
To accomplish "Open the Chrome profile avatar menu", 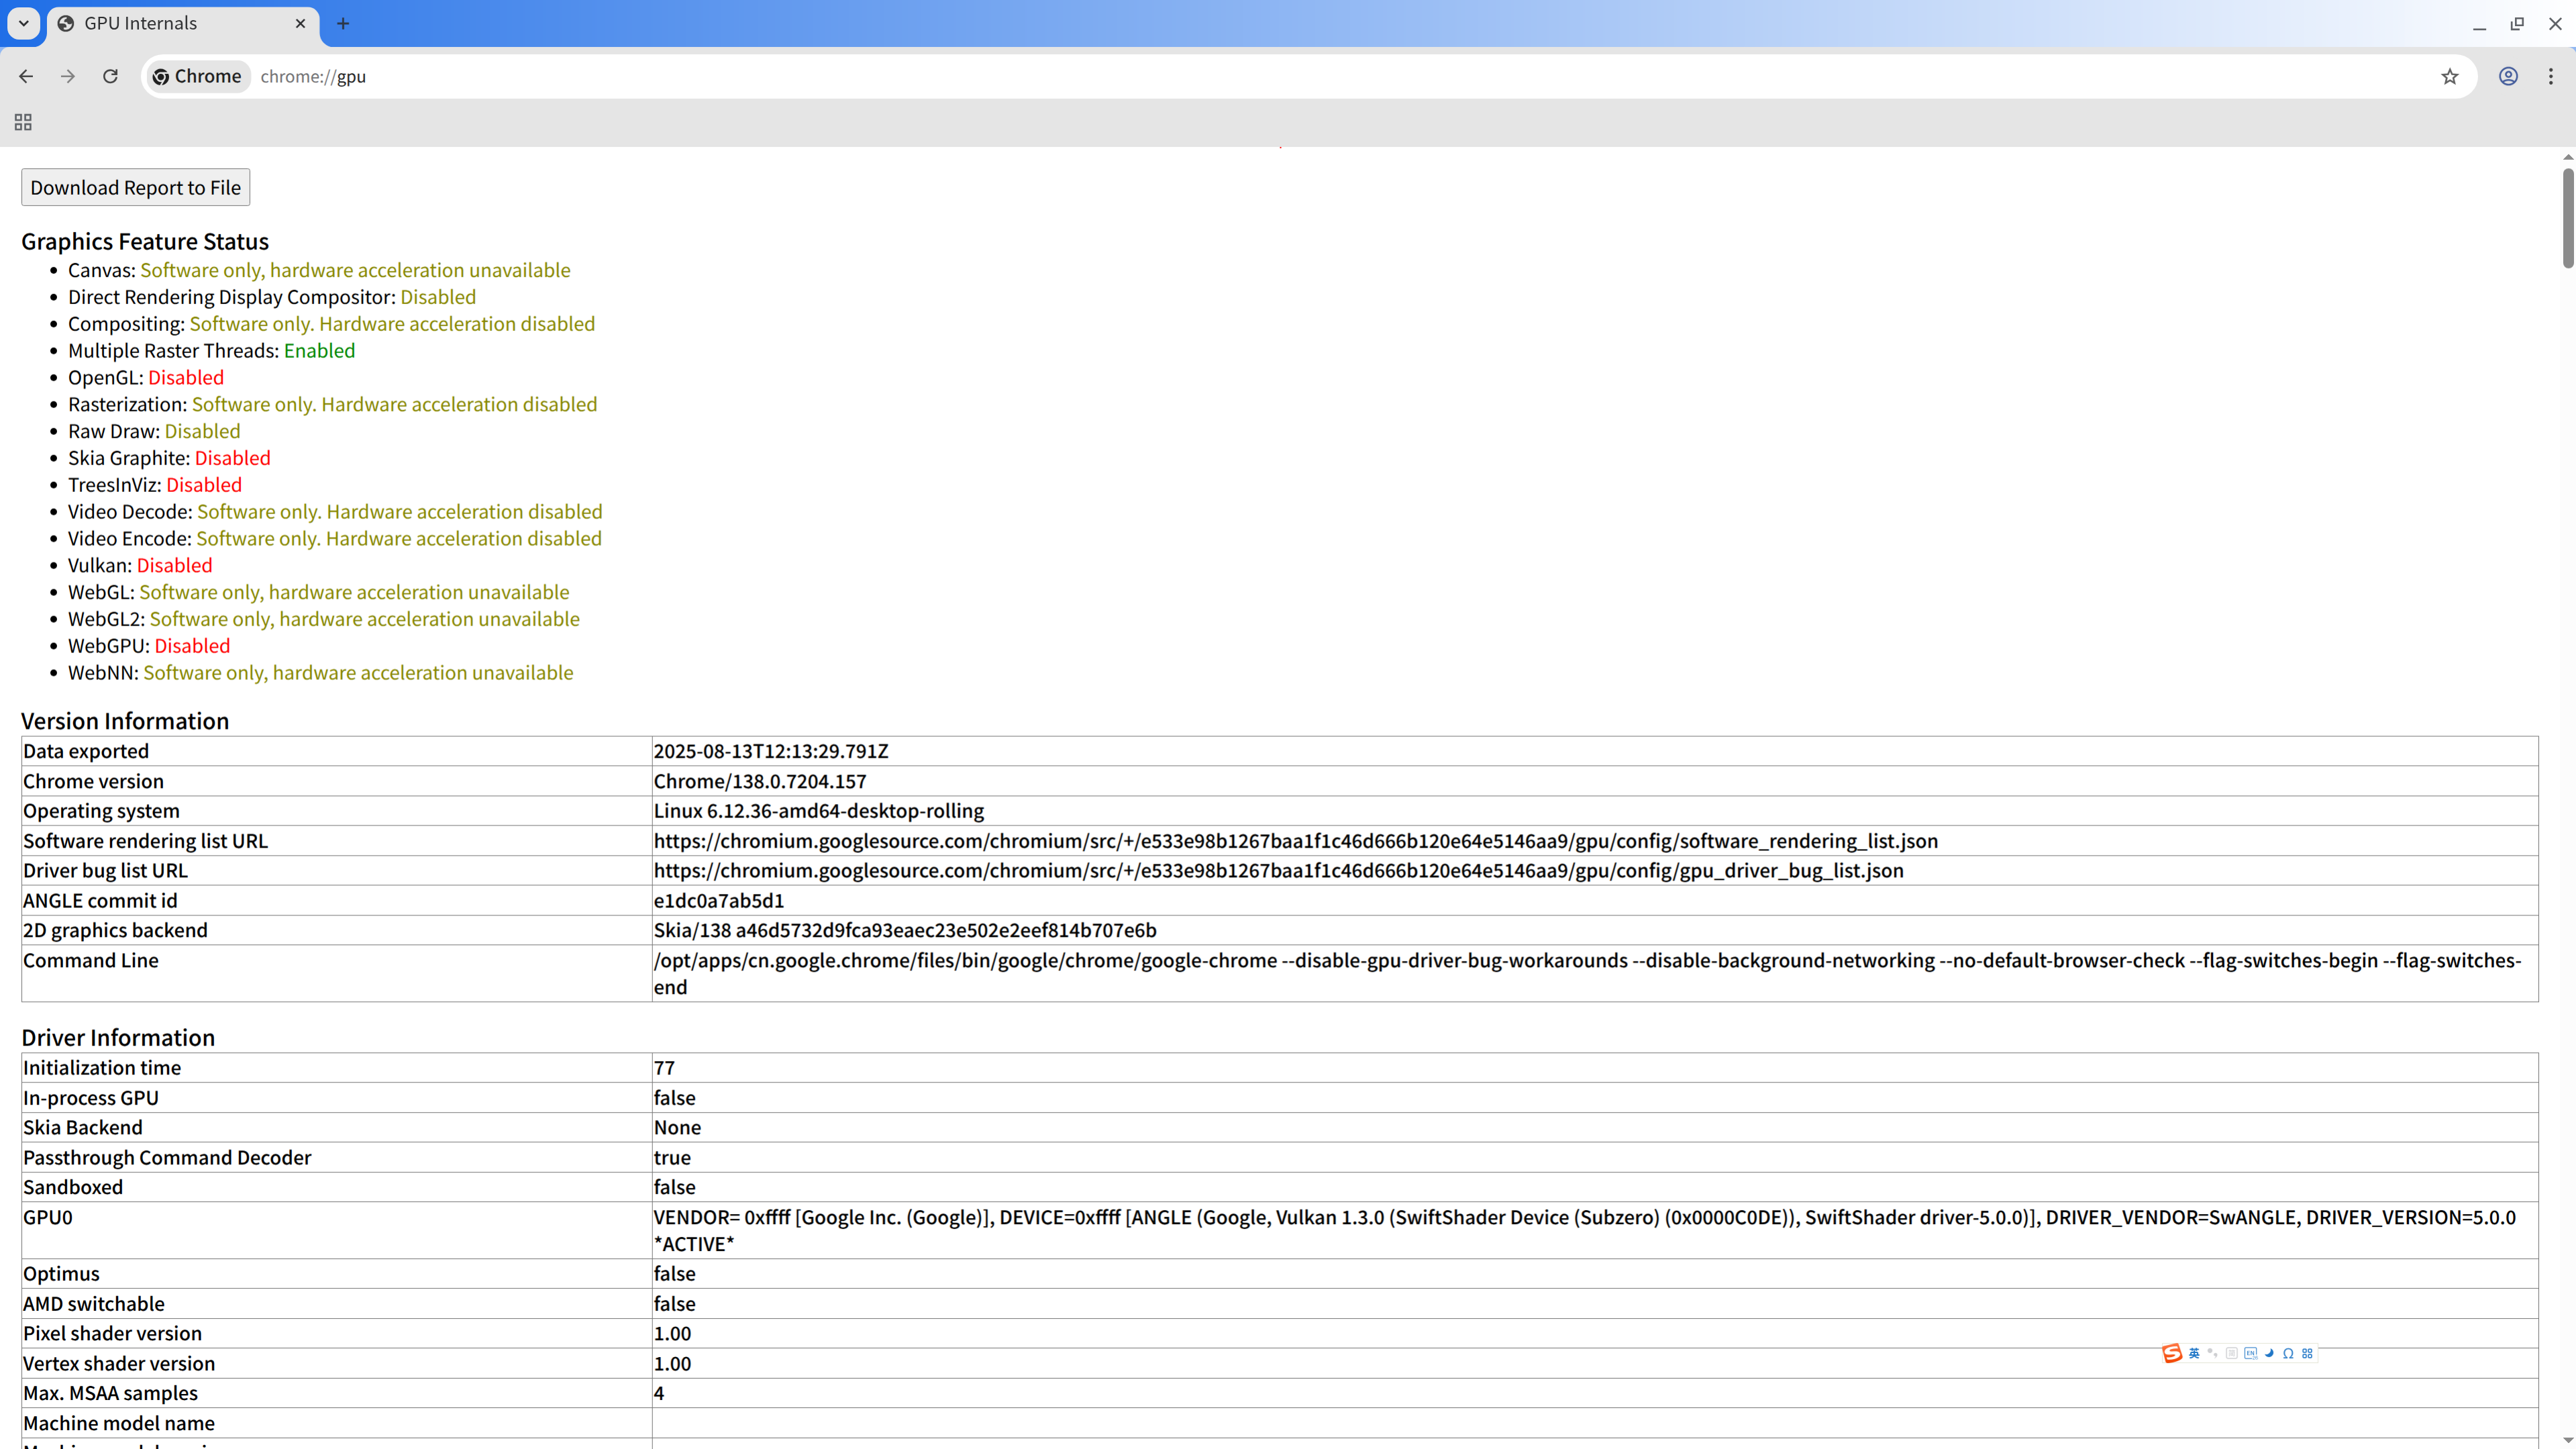I will pos(2508,76).
